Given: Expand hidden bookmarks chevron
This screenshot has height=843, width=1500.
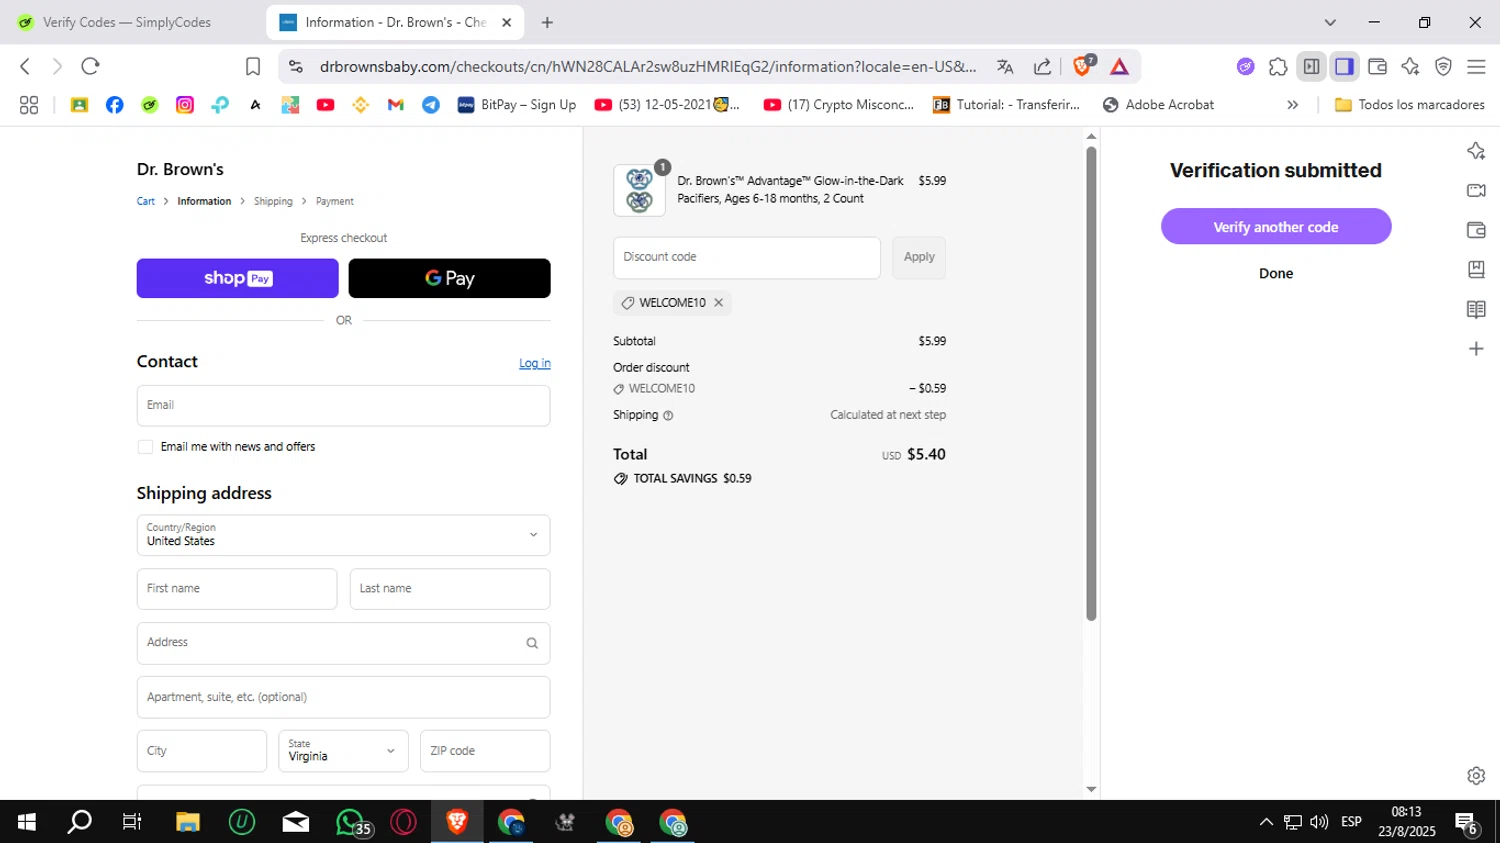Looking at the screenshot, I should coord(1292,104).
